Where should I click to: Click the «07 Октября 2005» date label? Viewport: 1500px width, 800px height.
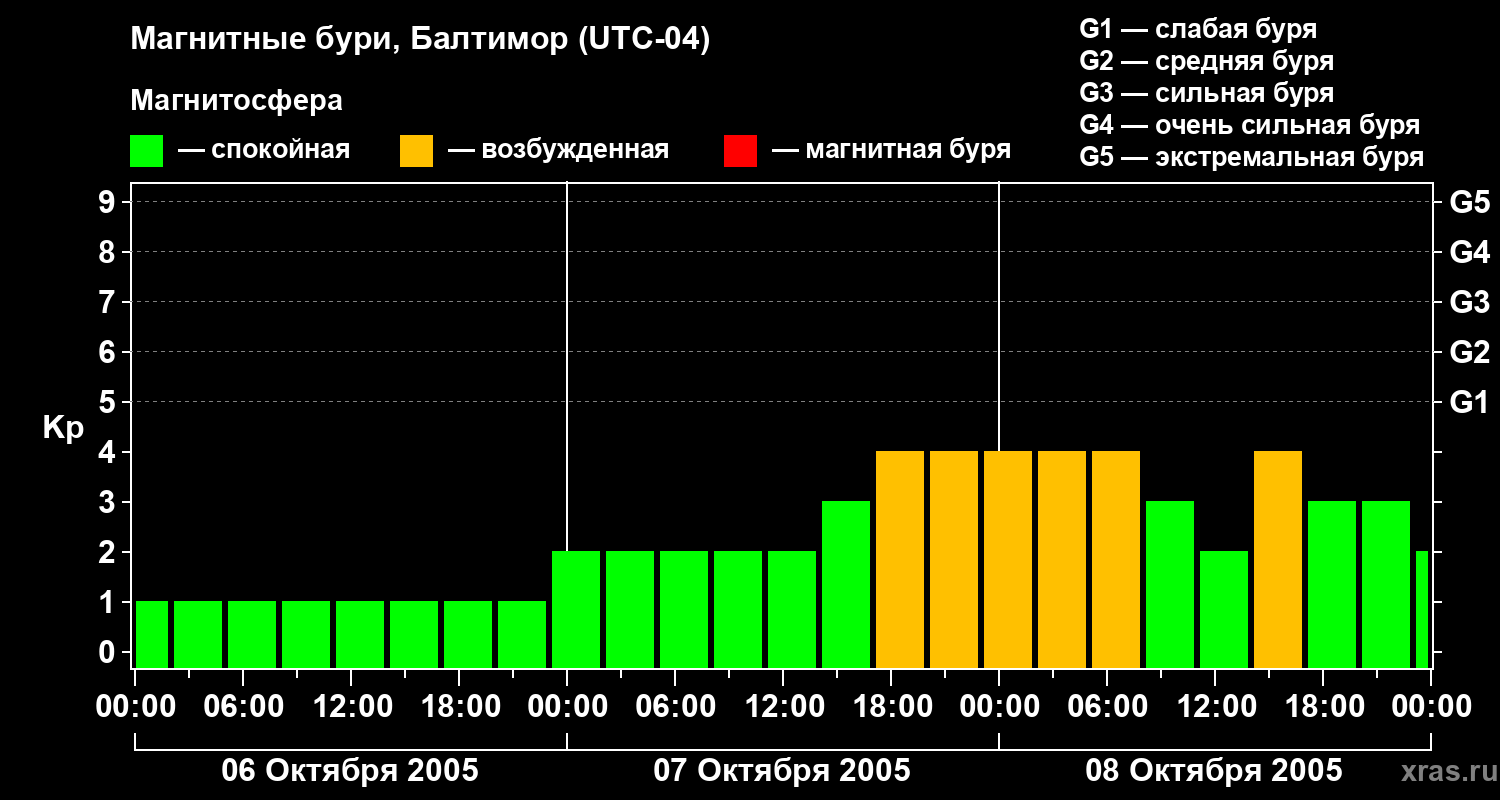point(782,770)
